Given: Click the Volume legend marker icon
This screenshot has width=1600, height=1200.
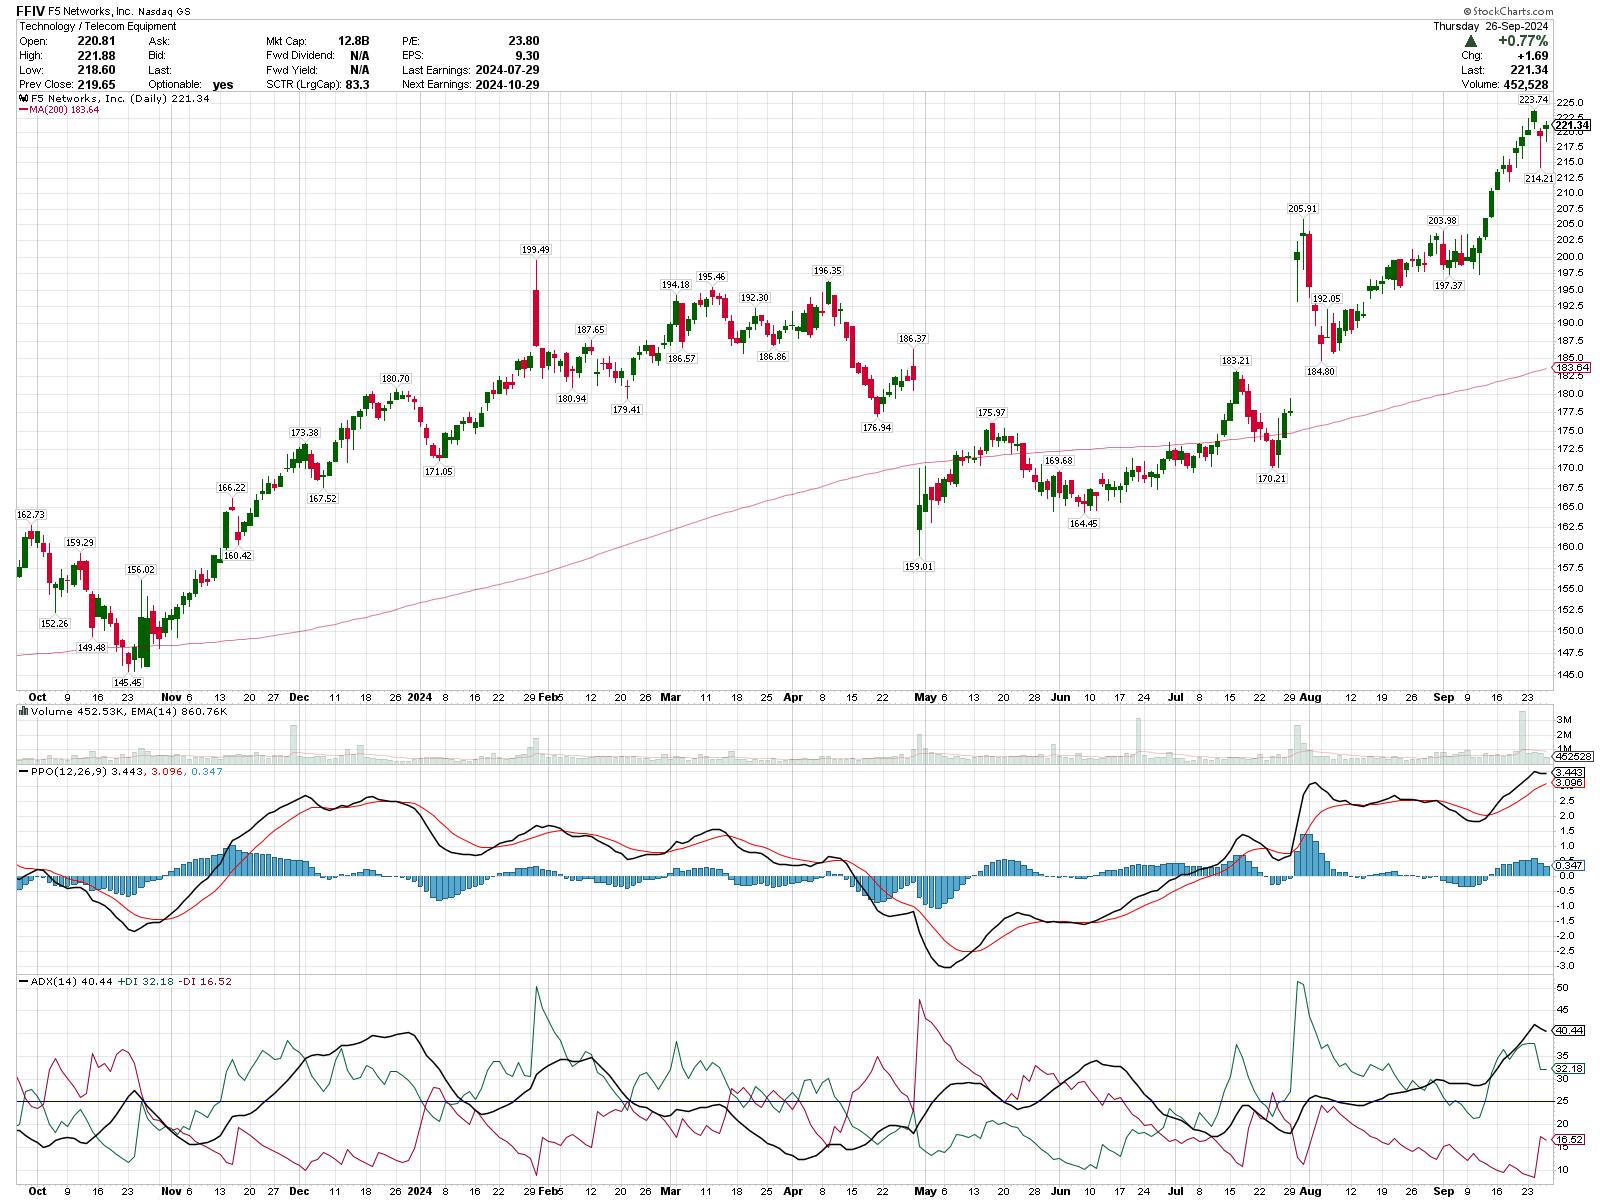Looking at the screenshot, I should pos(24,712).
